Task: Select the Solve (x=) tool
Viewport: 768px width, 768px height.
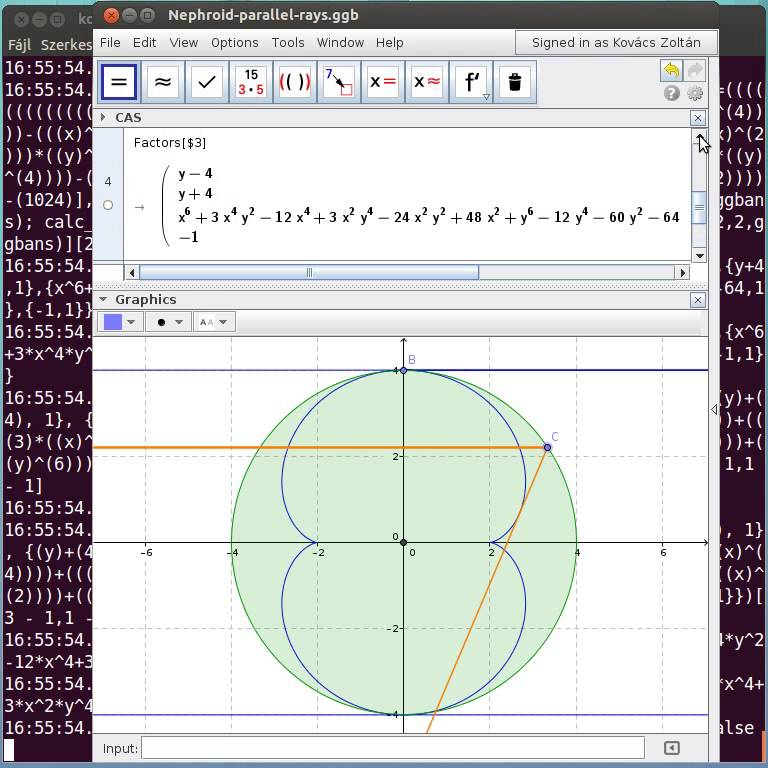Action: 383,82
